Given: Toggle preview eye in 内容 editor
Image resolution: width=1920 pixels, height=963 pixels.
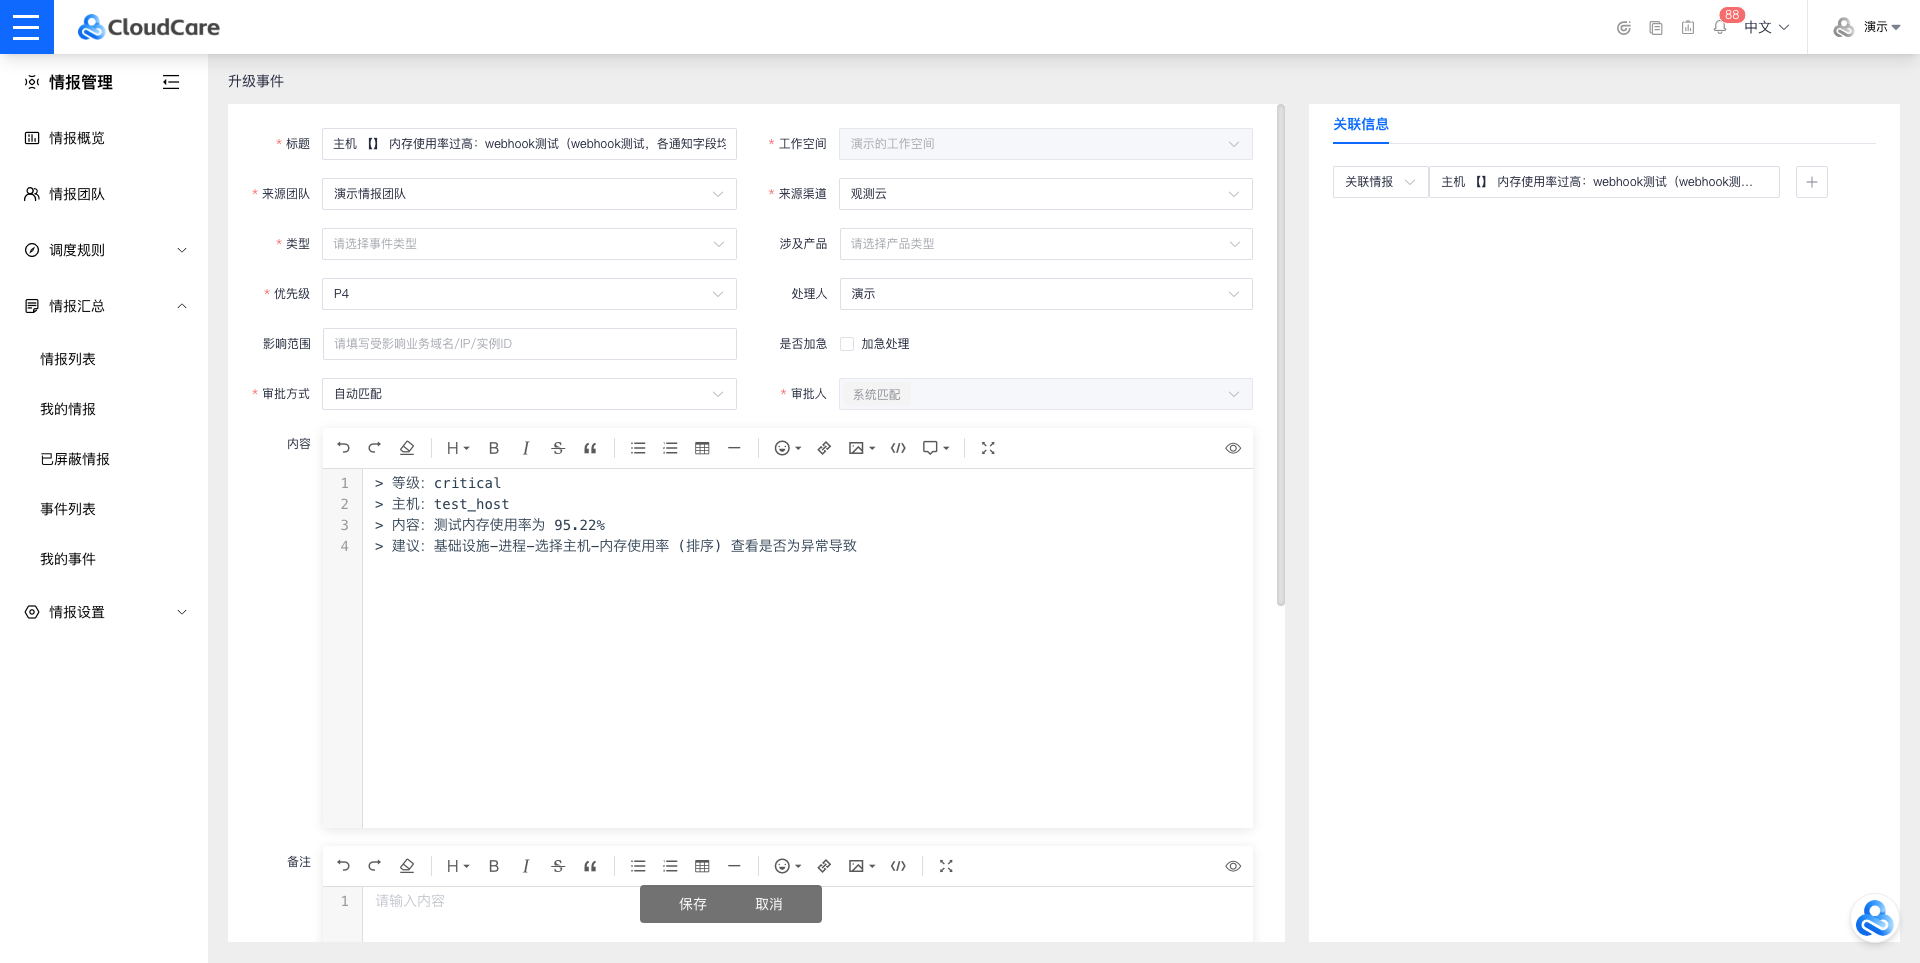Looking at the screenshot, I should [1233, 448].
